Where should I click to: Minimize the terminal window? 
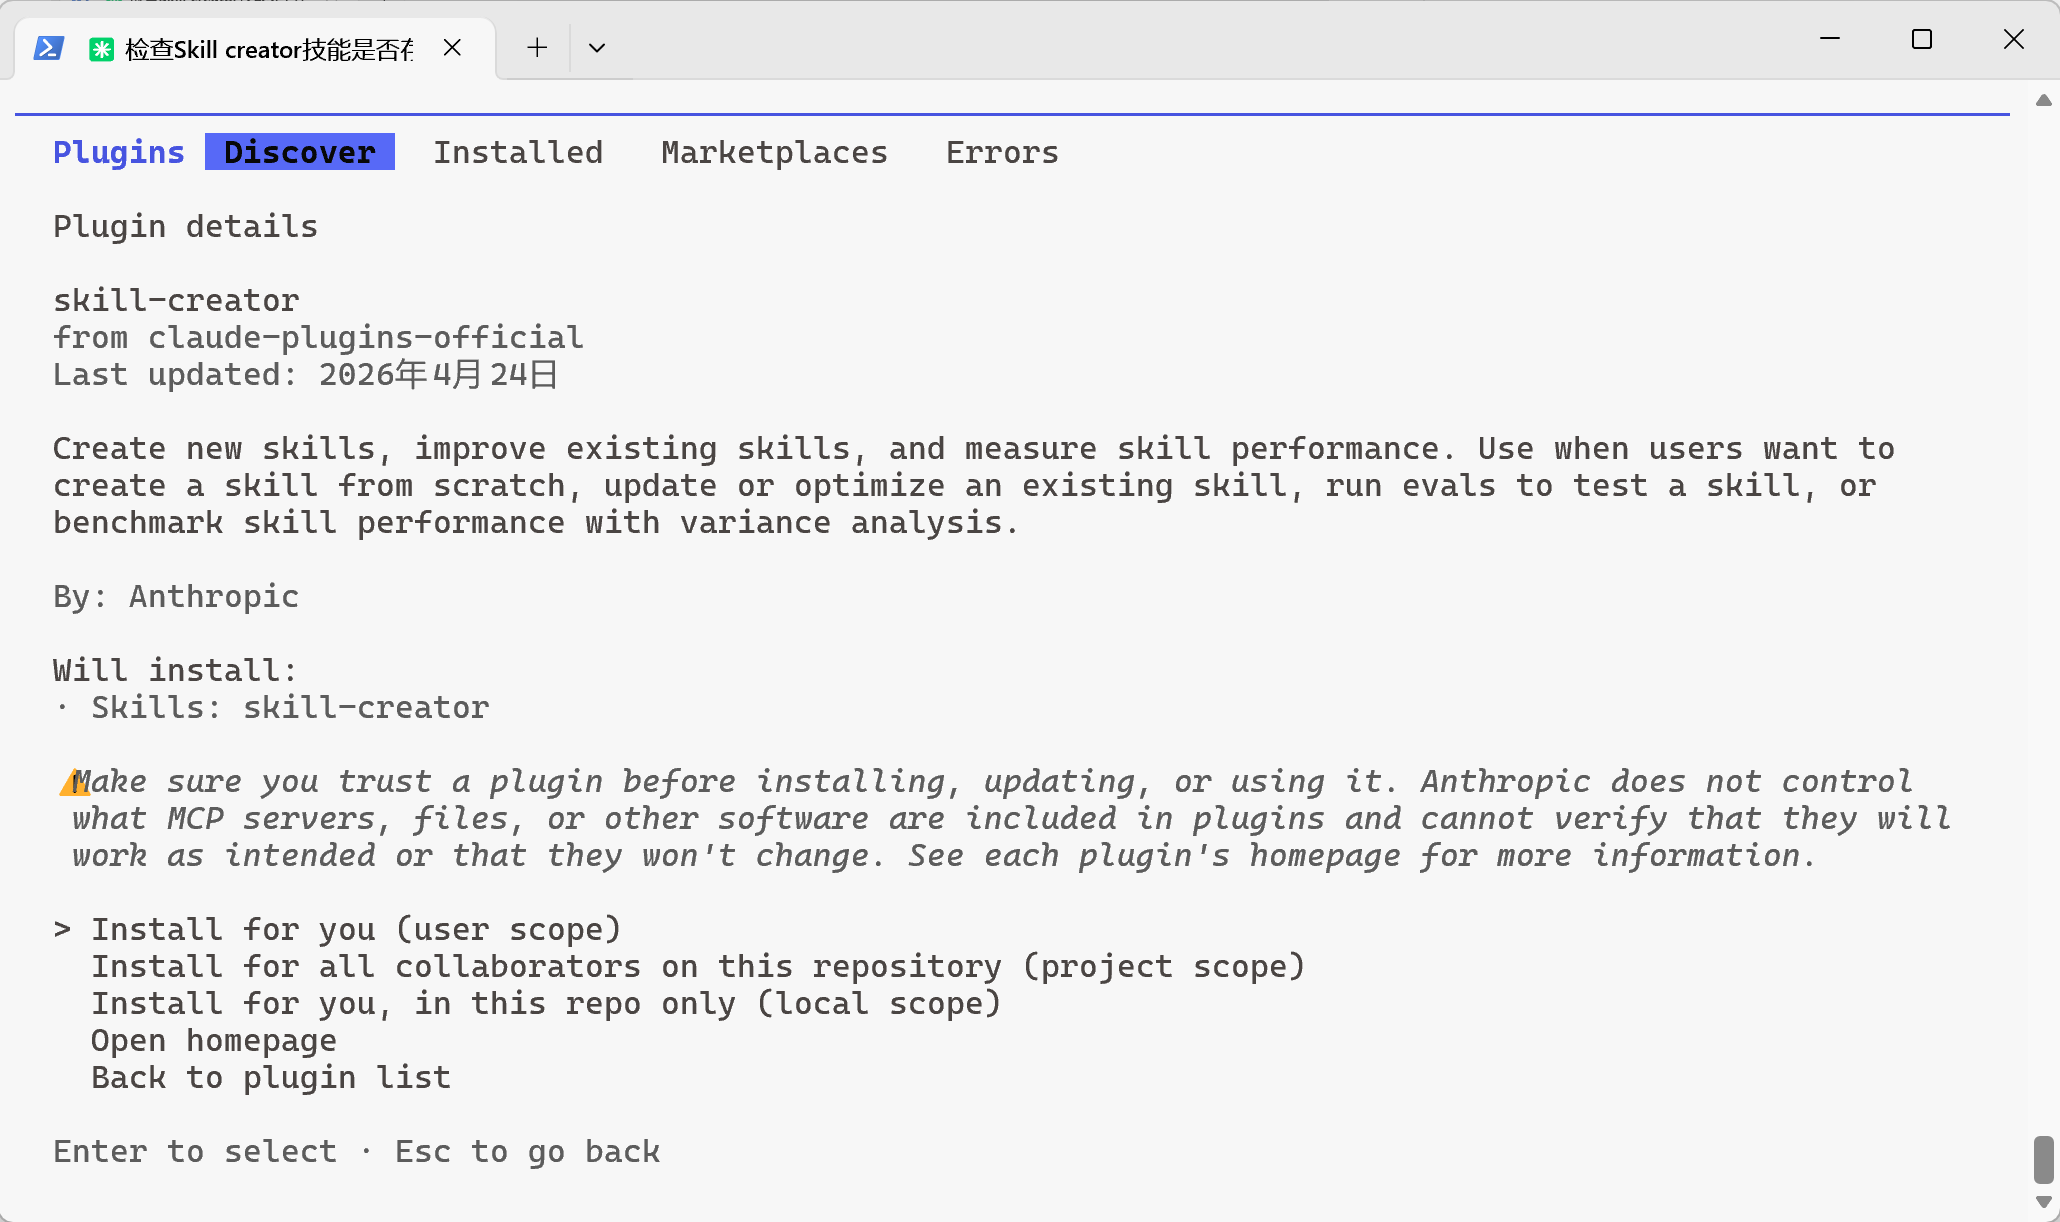[1830, 39]
